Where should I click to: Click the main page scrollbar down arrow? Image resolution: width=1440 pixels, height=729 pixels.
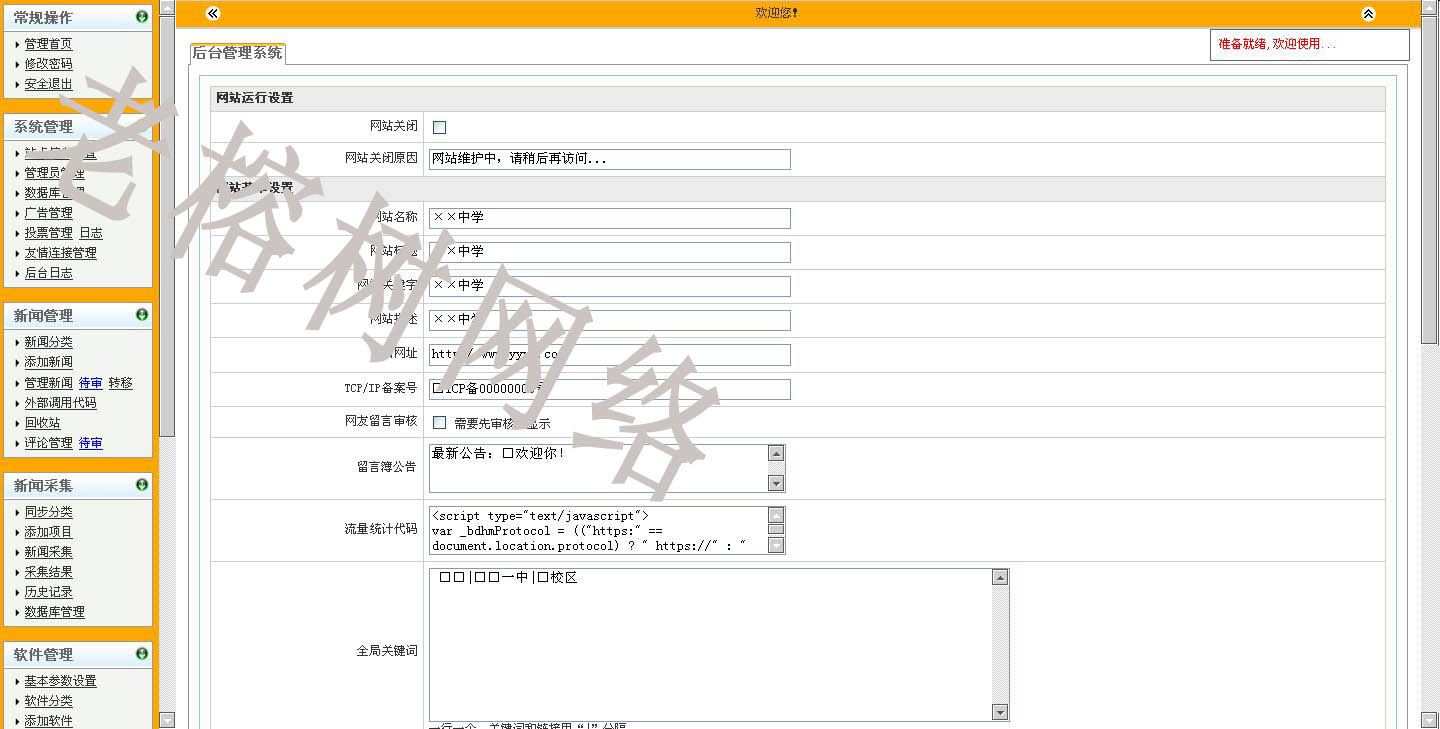coord(1429,720)
